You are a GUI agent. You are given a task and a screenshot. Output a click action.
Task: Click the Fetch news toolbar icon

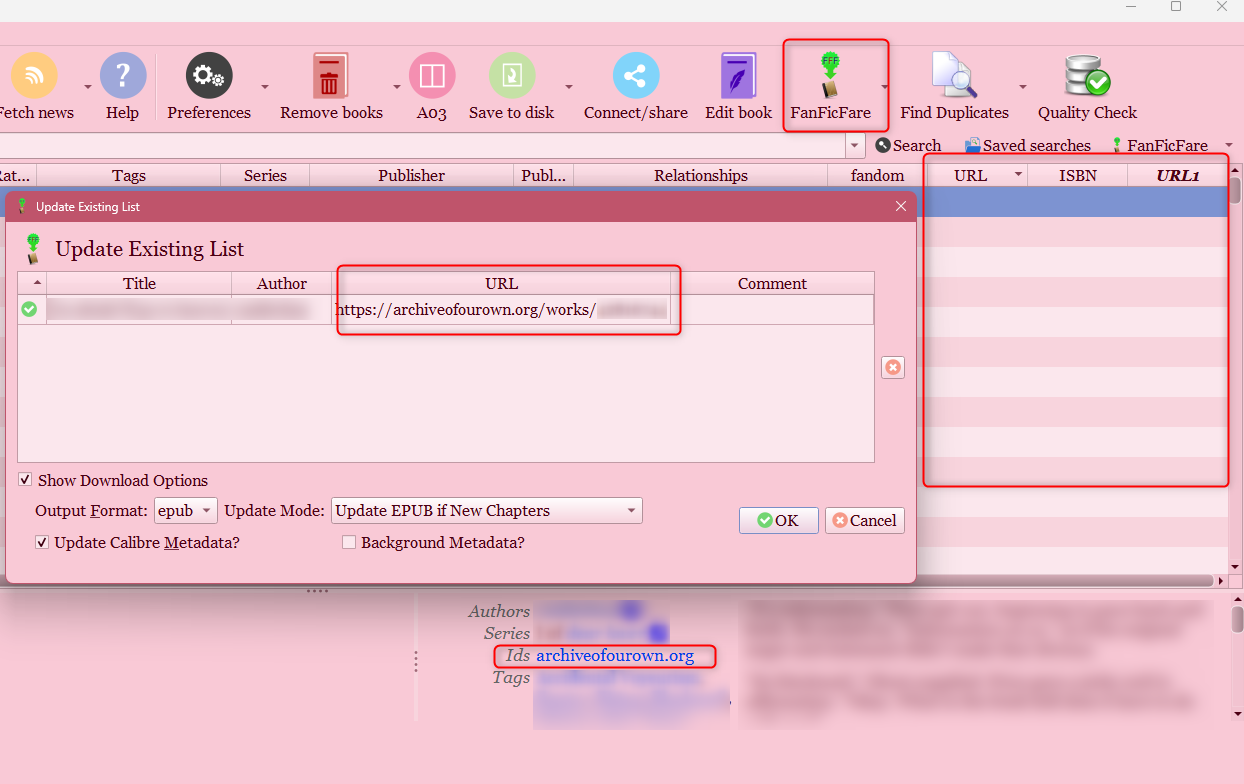tap(33, 76)
